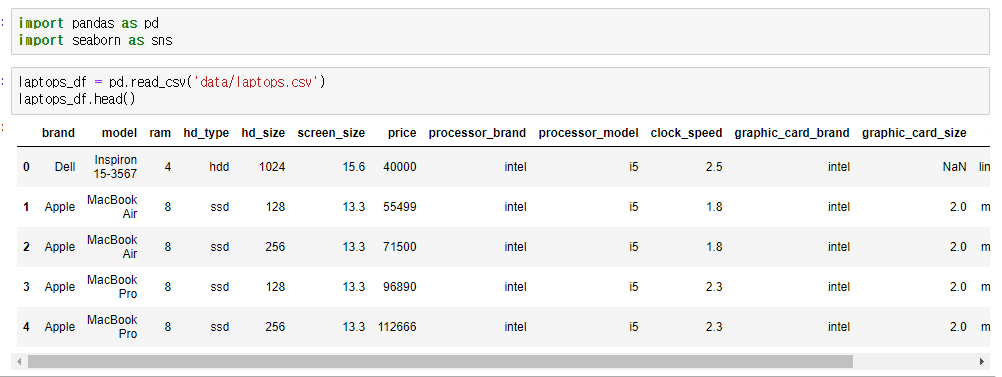Image resolution: width=1002 pixels, height=377 pixels.
Task: Click the 40000 price cell
Action: coord(400,167)
